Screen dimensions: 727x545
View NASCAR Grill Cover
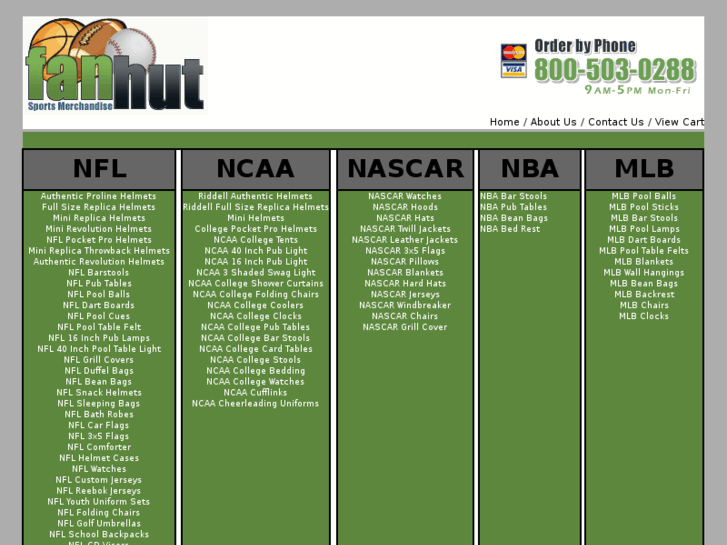click(405, 327)
